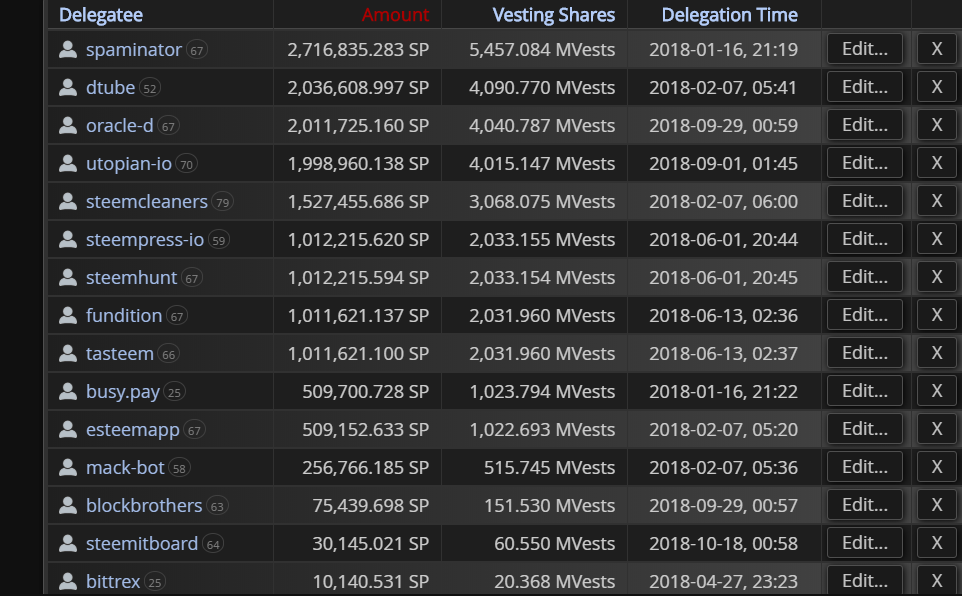Viewport: 962px width, 596px height.
Task: Click the user icon next to bittrex
Action: tap(68, 581)
